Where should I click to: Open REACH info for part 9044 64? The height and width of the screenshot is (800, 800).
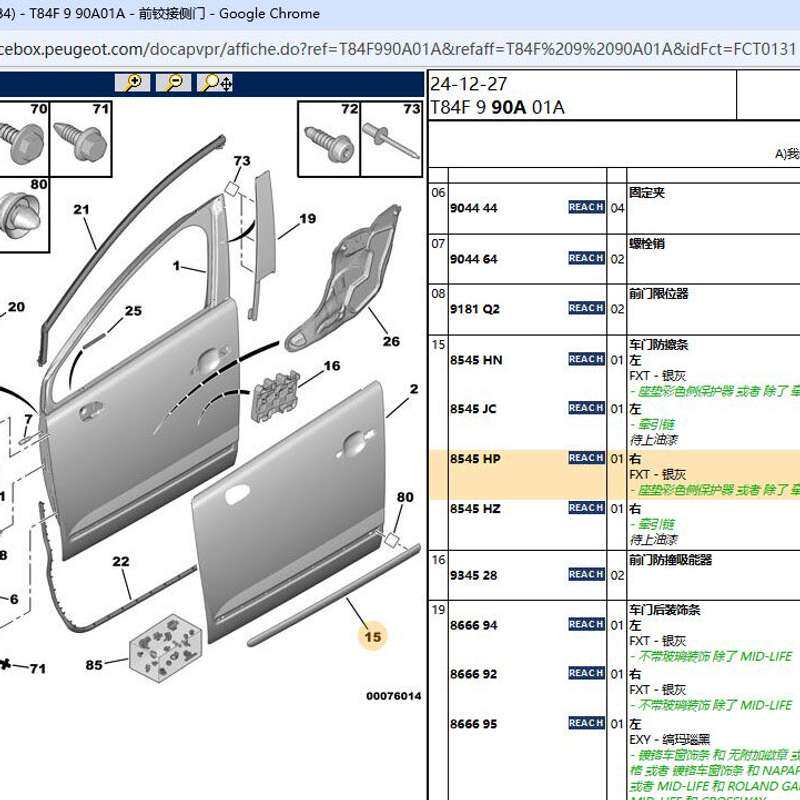586,258
